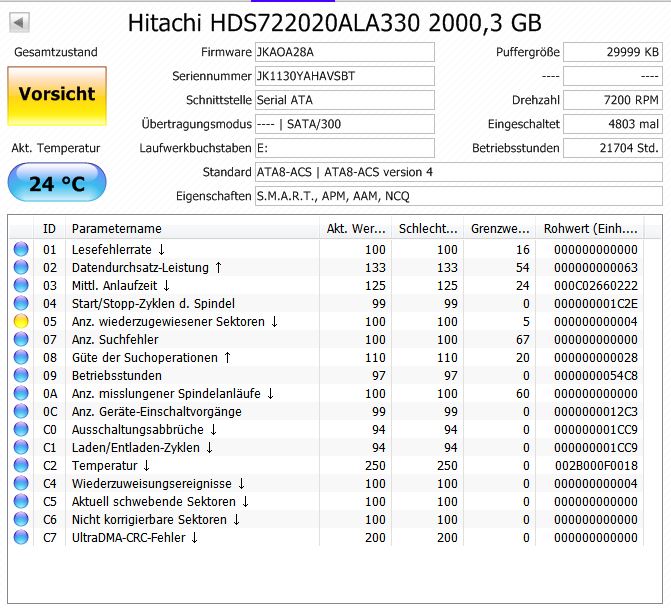Click the previous disk arrow button
Screen dimensions: 671x608
point(19,22)
